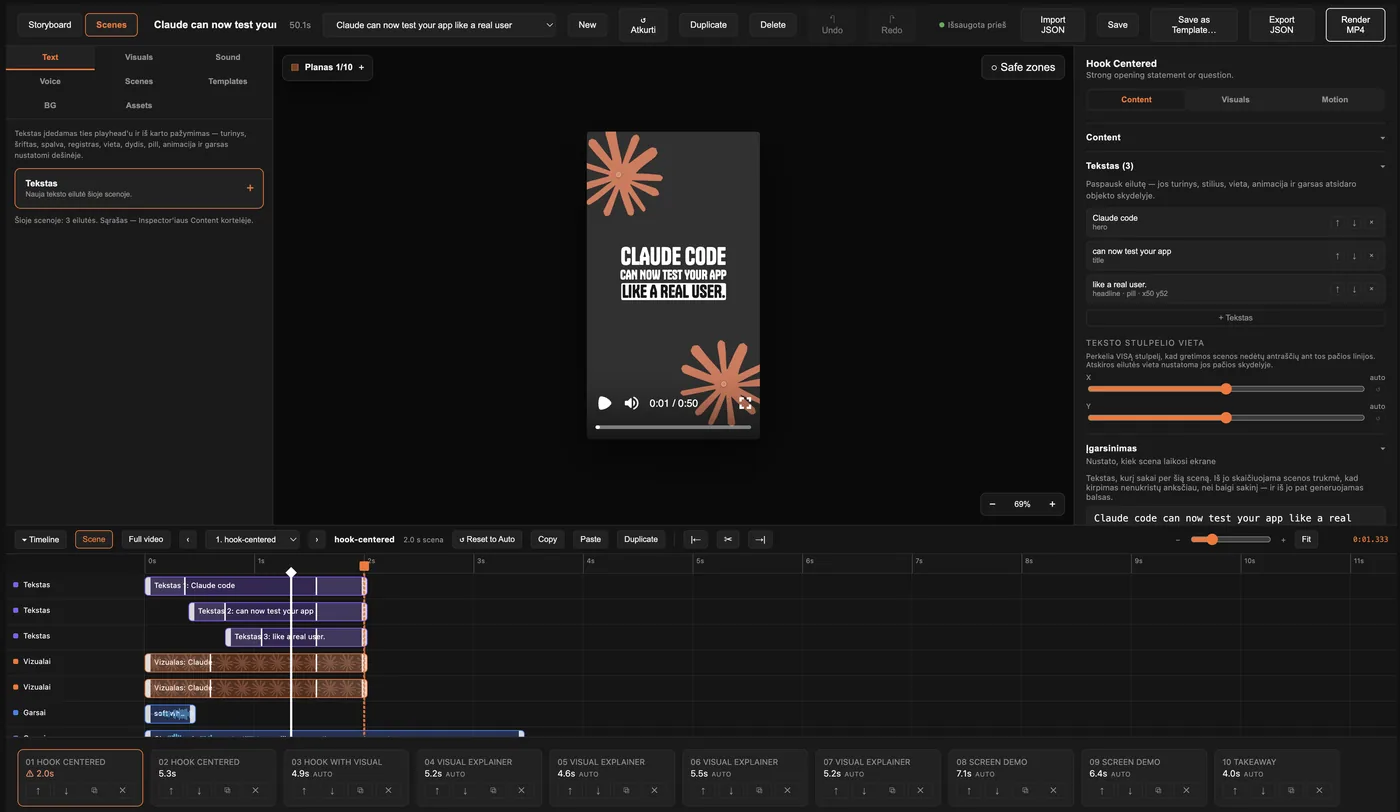Duplicate scene 08 Screen Demo card
The width and height of the screenshot is (1400, 812).
pos(1025,791)
